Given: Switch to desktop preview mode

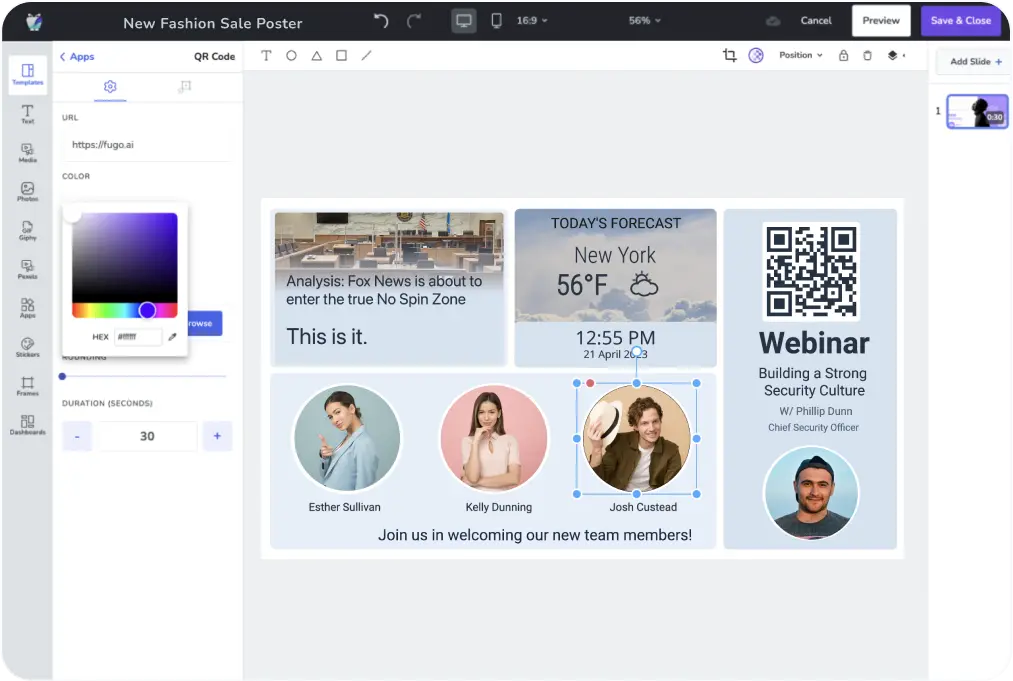Looking at the screenshot, I should tap(463, 21).
